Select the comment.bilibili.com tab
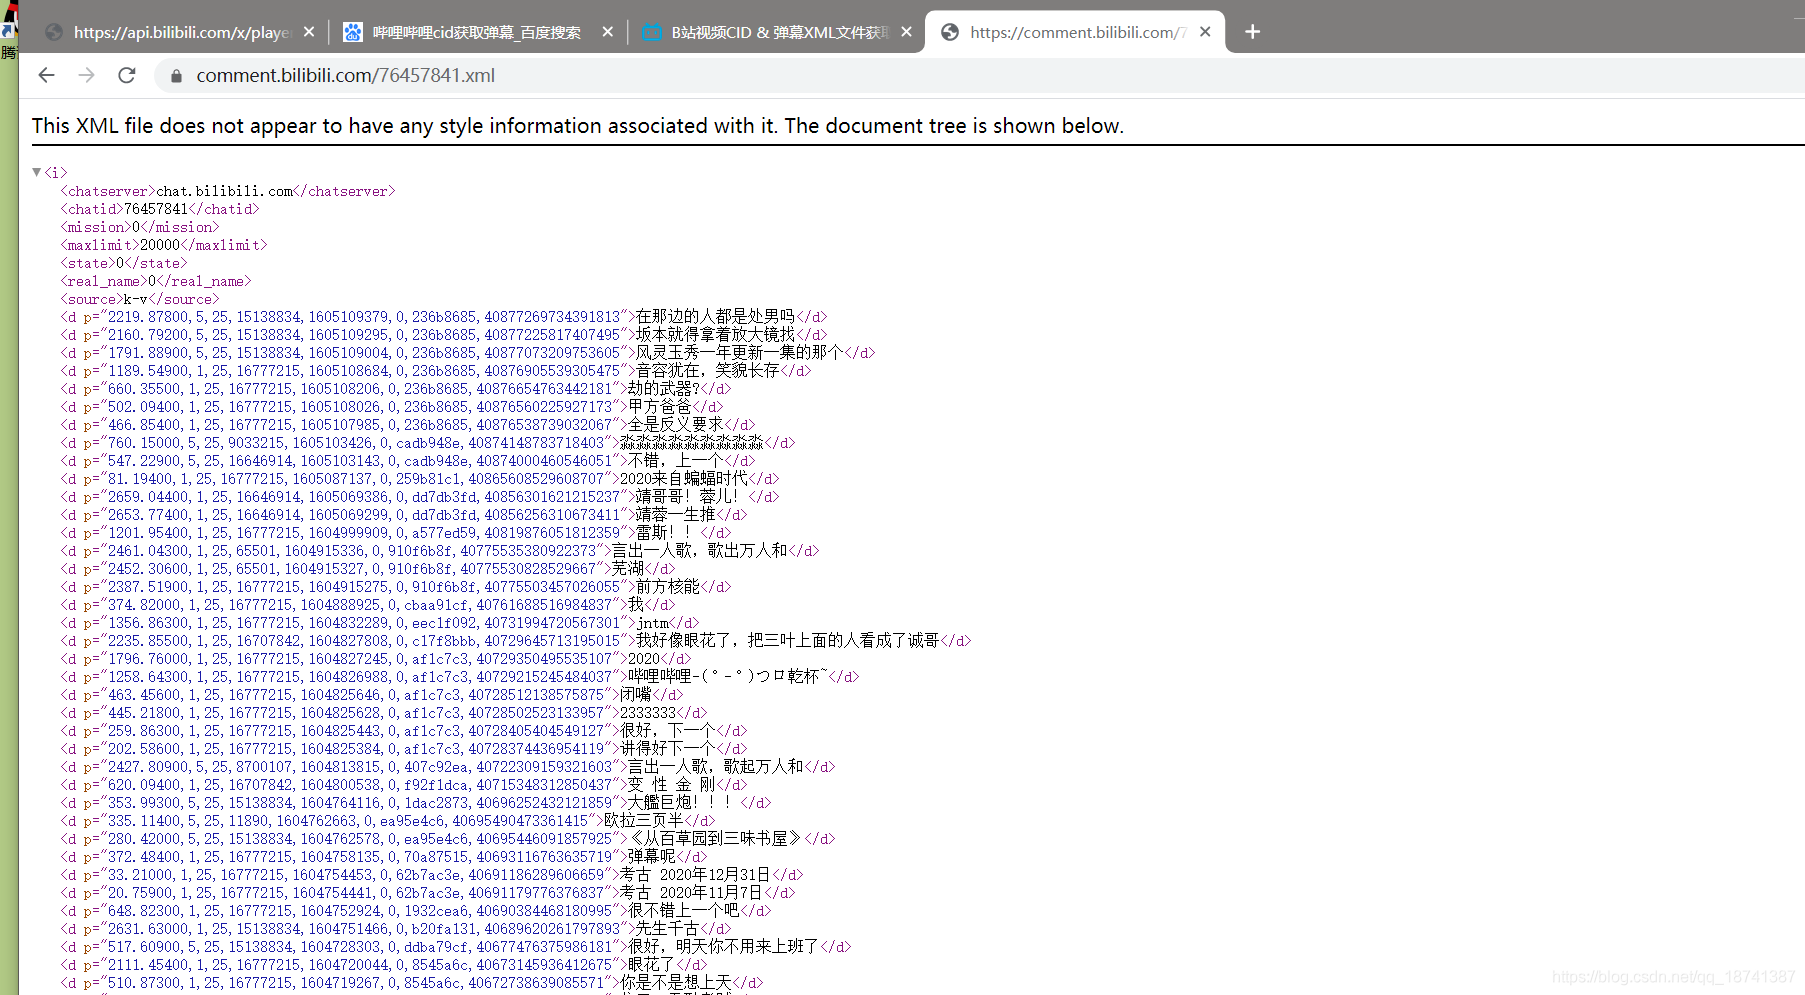This screenshot has width=1805, height=995. click(1075, 32)
